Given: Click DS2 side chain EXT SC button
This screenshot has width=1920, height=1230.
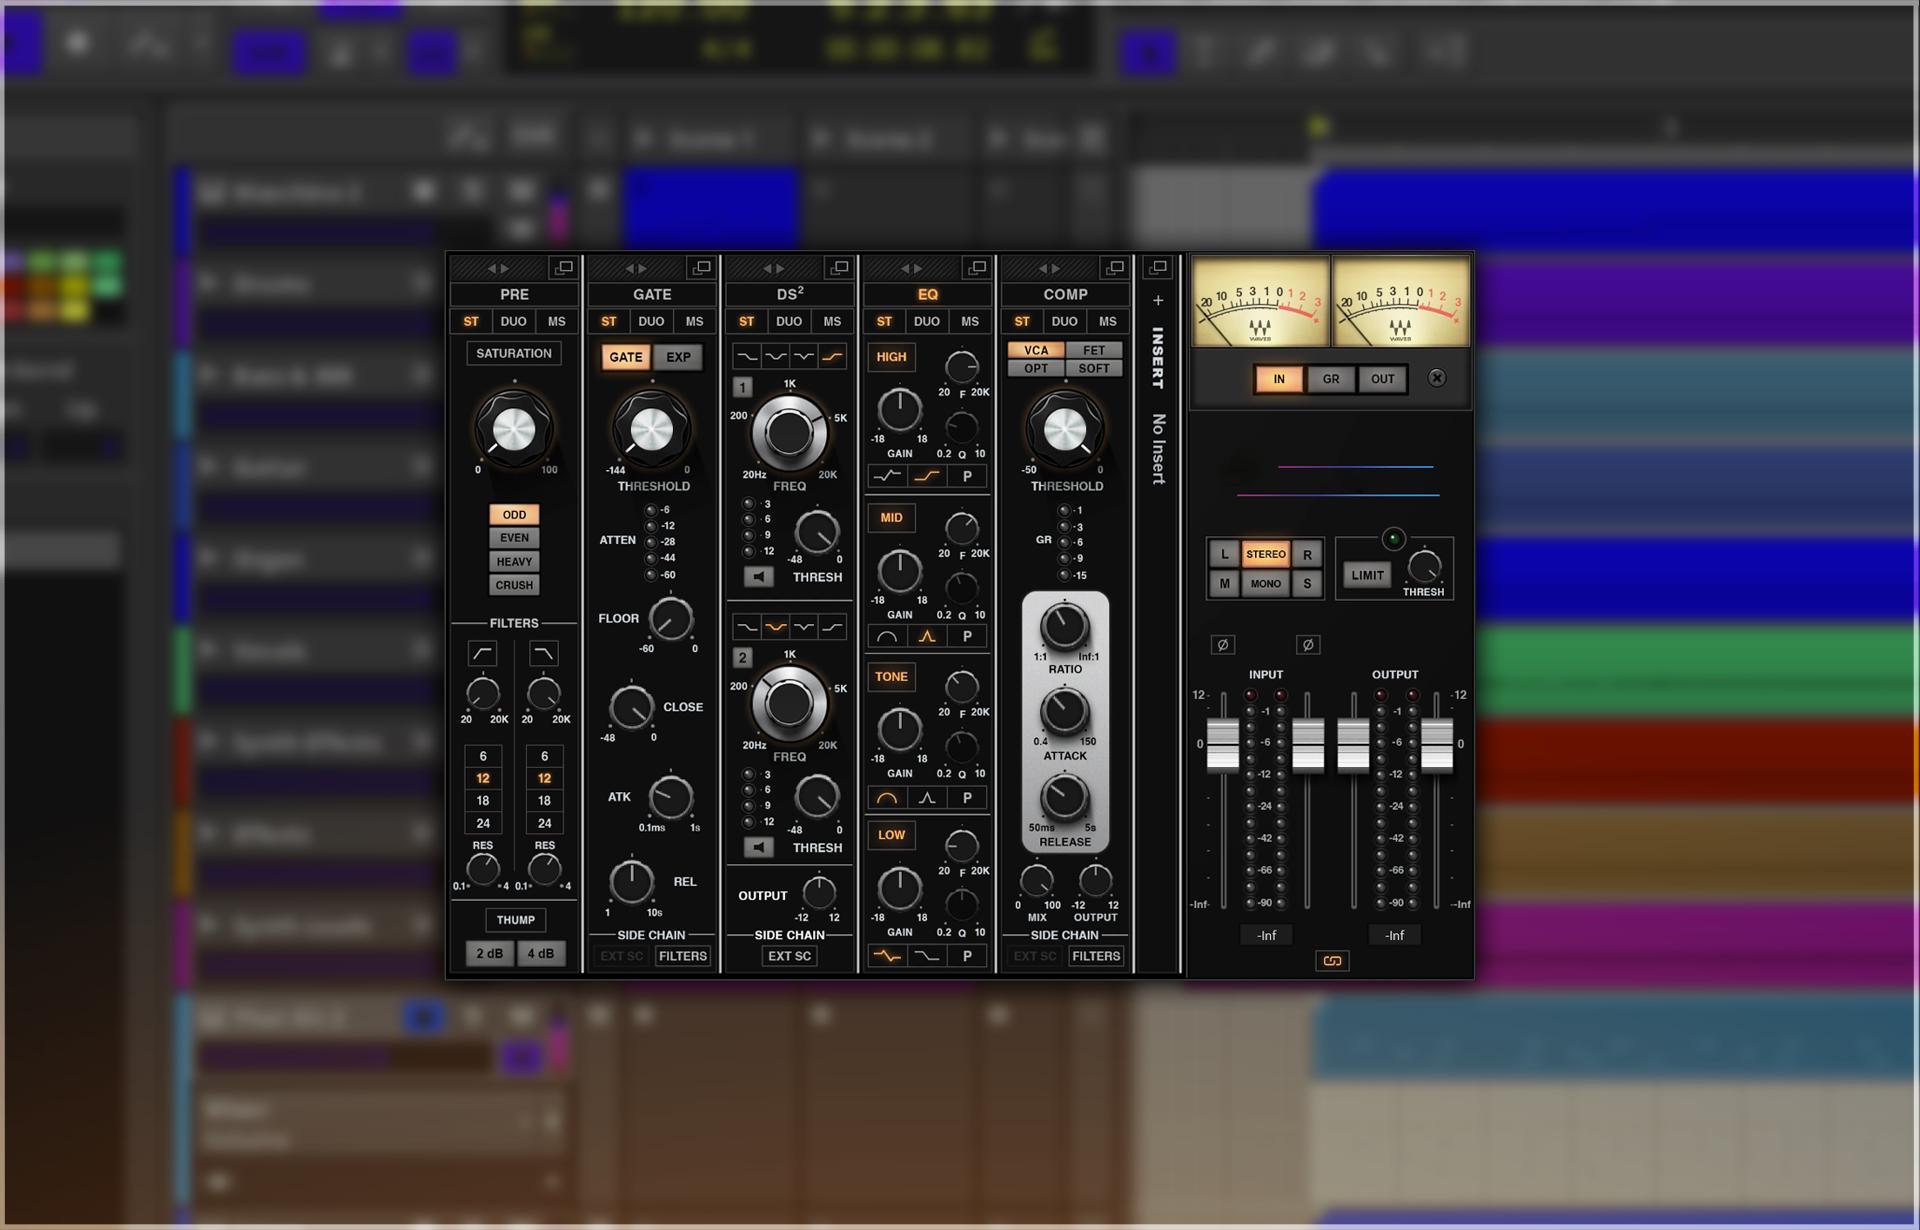Looking at the screenshot, I should [790, 956].
